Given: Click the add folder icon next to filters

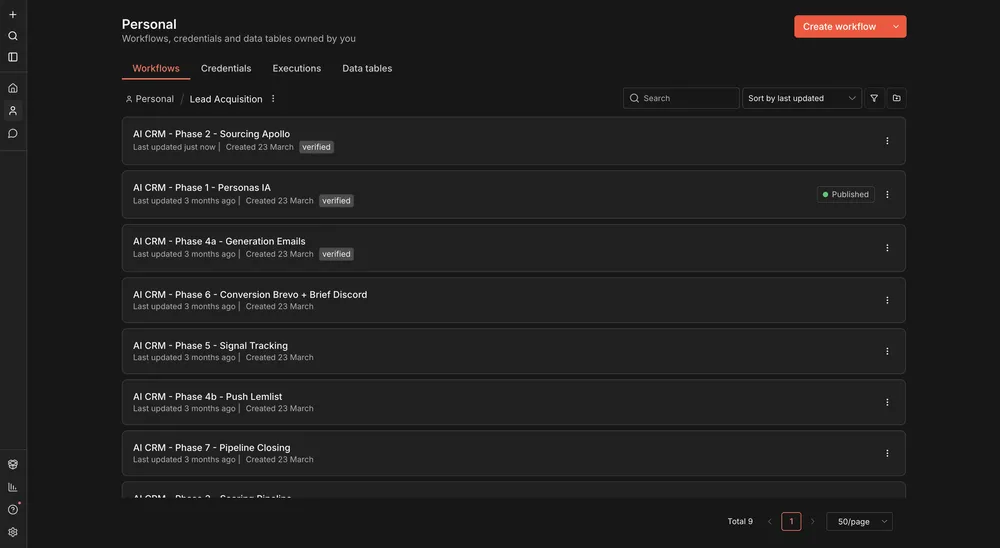Looking at the screenshot, I should [x=896, y=98].
